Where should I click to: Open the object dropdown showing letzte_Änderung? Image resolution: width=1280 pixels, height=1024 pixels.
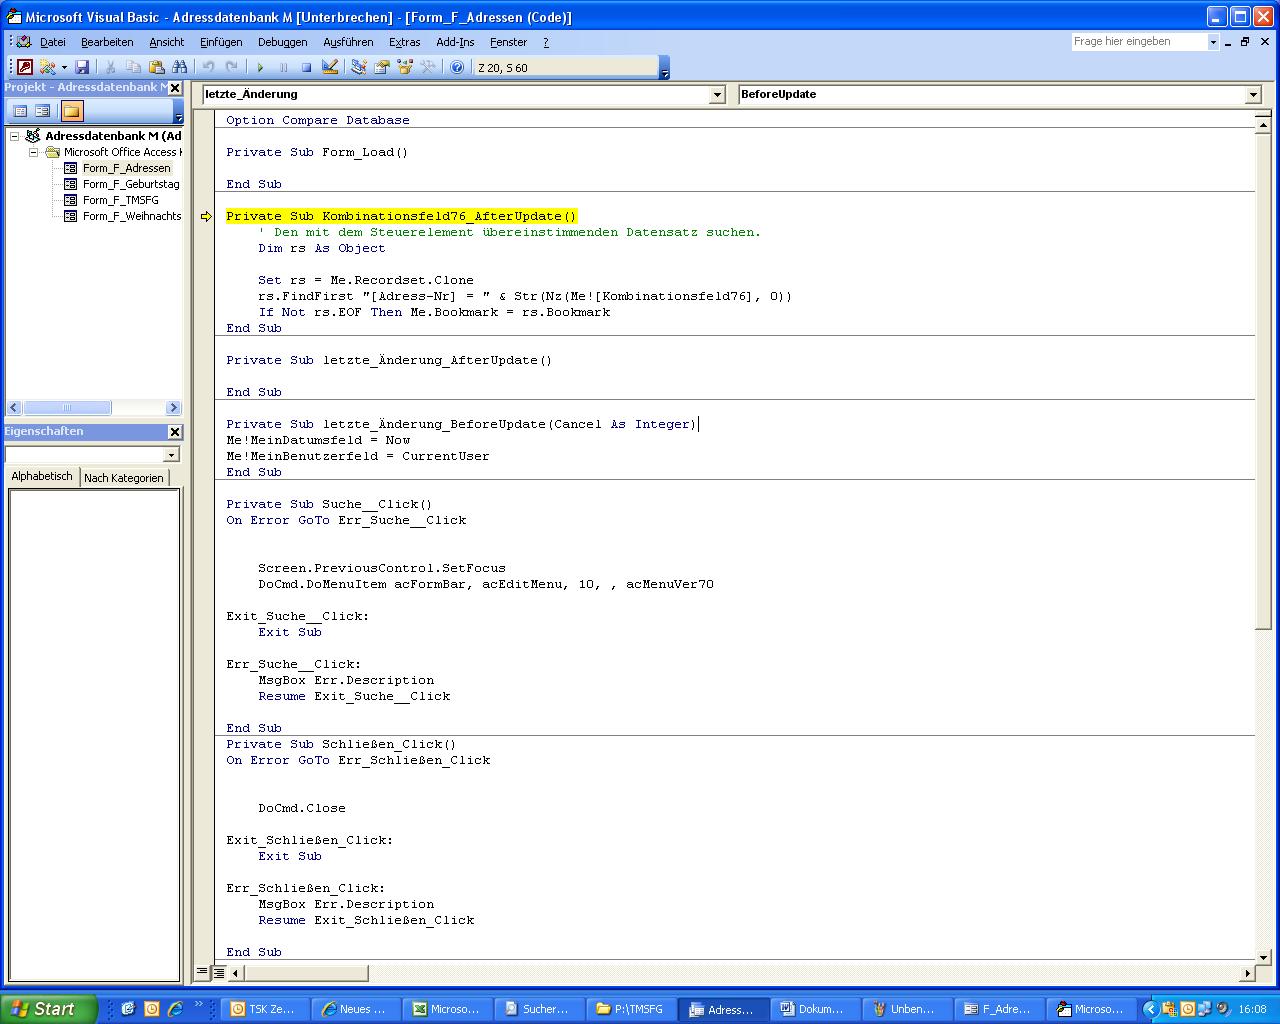[x=717, y=94]
